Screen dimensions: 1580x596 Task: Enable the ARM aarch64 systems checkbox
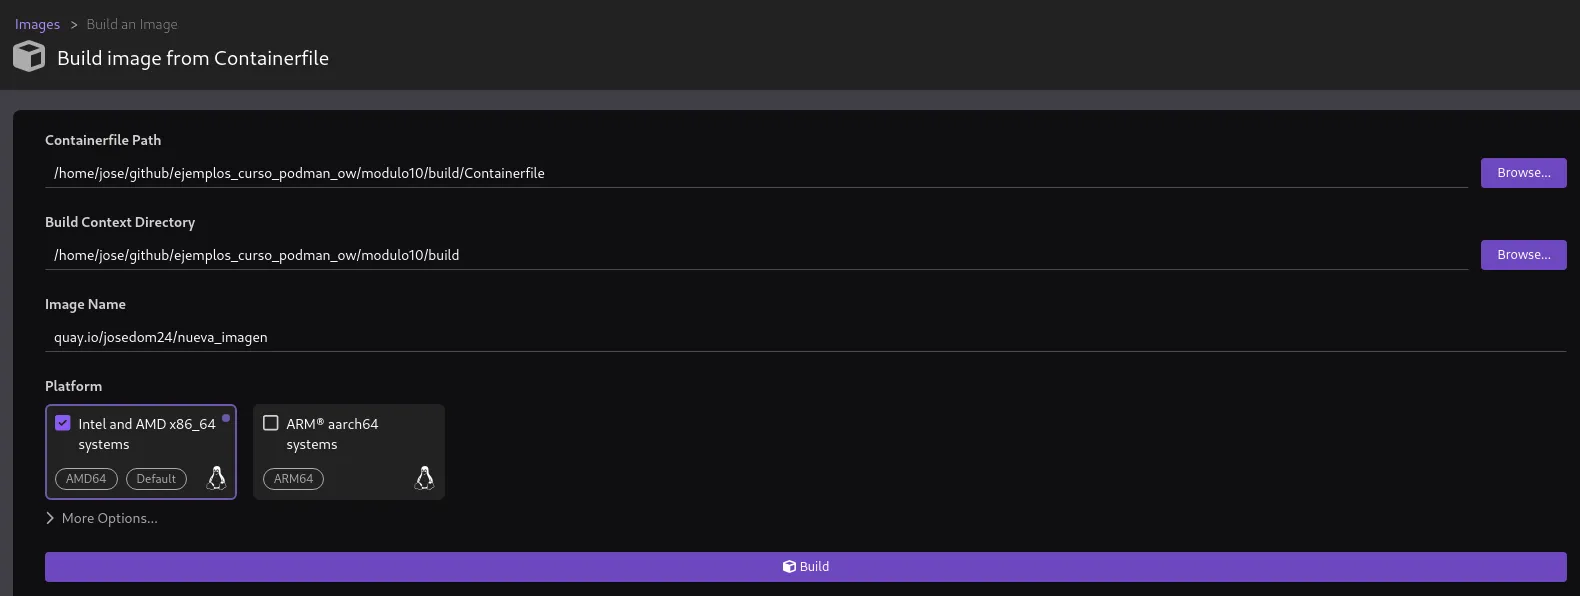tap(271, 423)
